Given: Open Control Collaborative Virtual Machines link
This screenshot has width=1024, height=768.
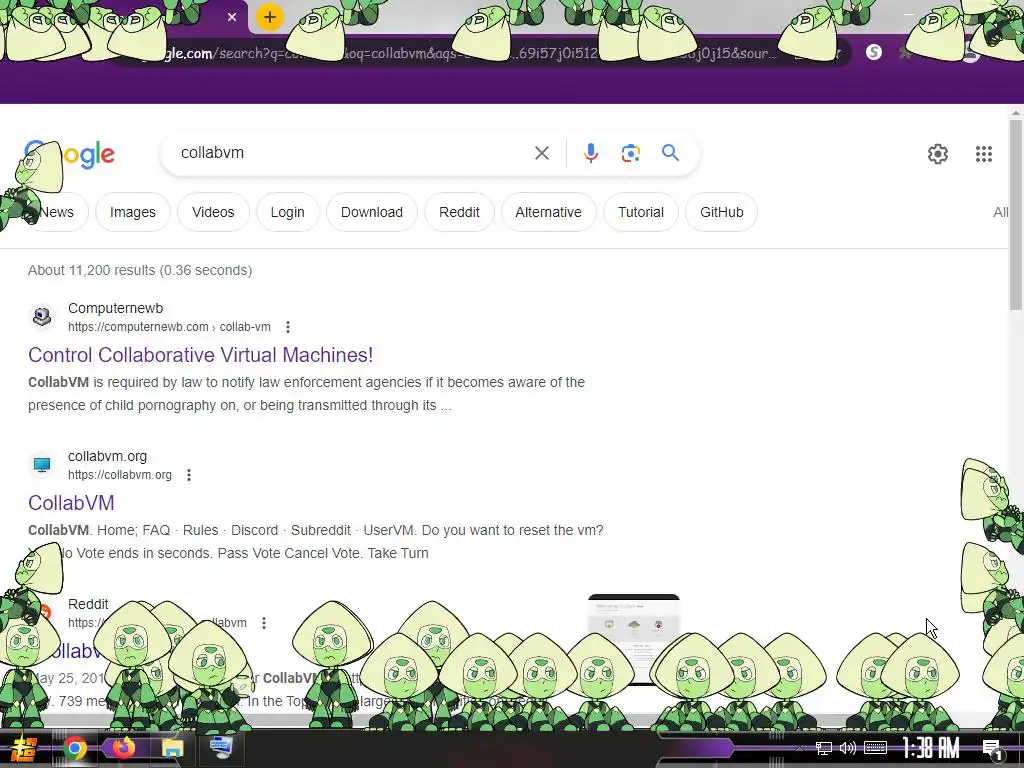Looking at the screenshot, I should tap(200, 355).
